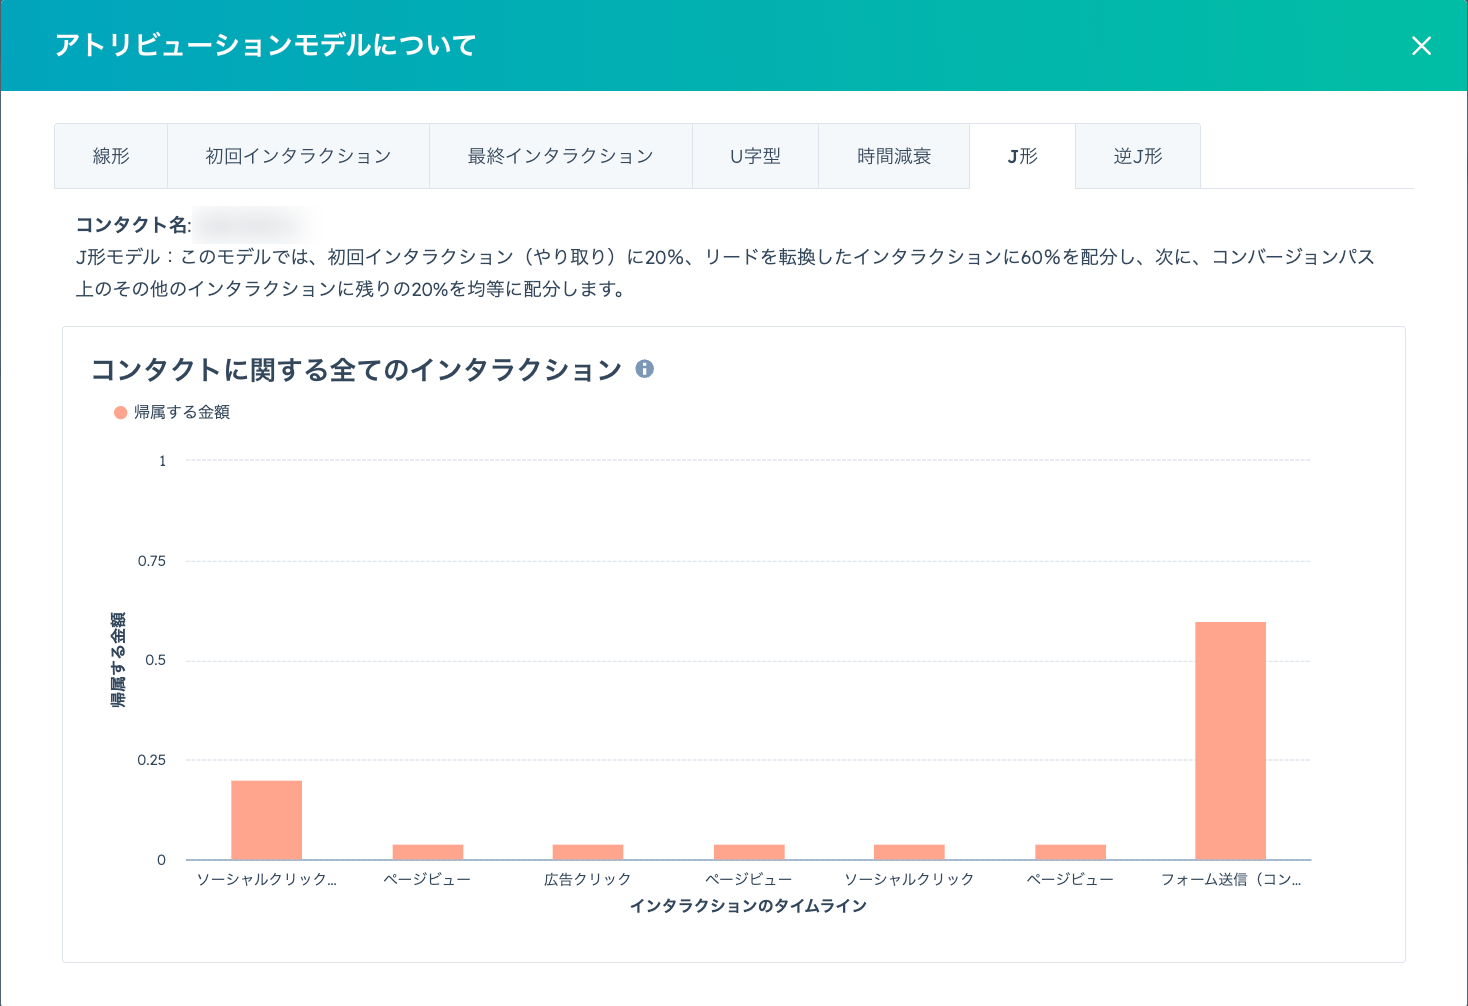Click the first ソーシャルクリック bar in the chart
Viewport: 1468px width, 1006px height.
tap(266, 820)
